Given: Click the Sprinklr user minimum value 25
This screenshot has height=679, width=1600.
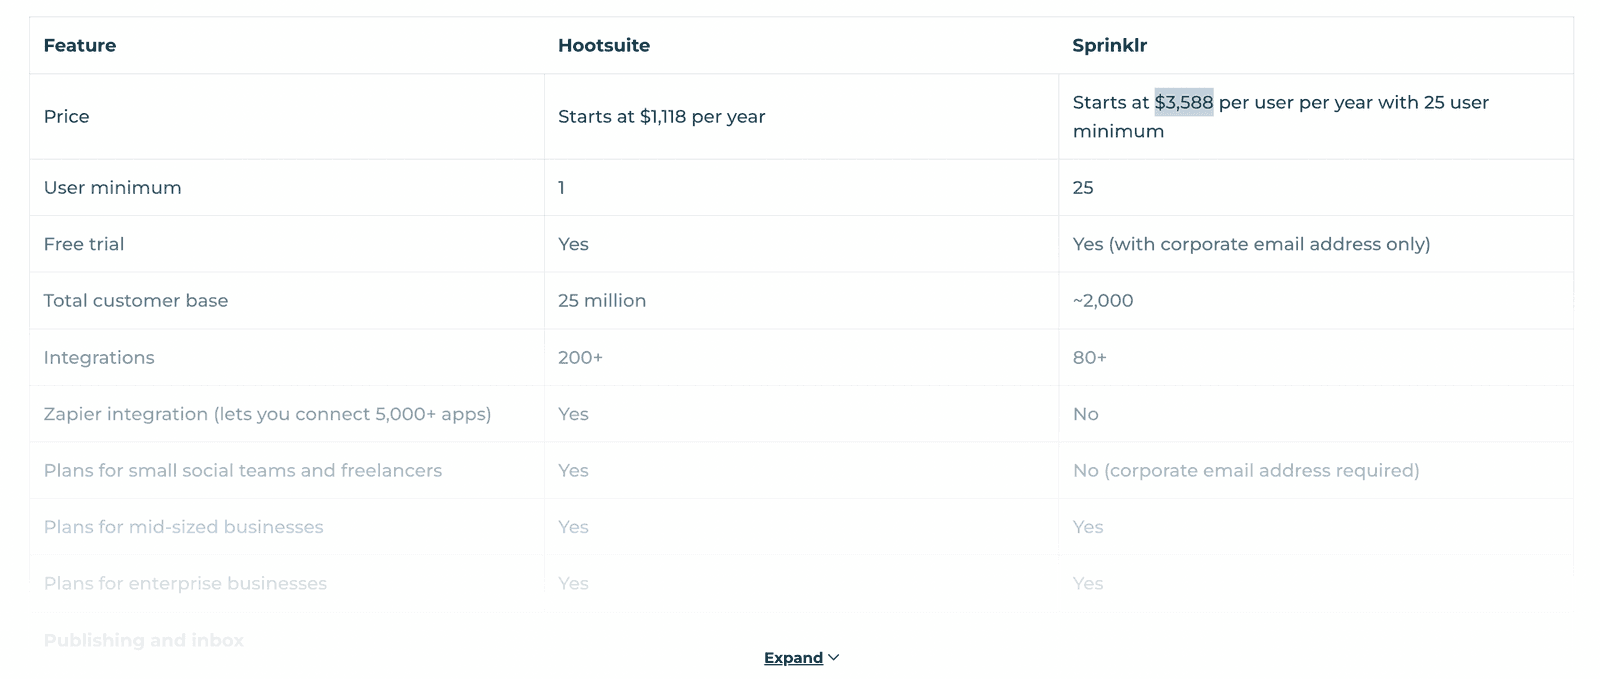Looking at the screenshot, I should point(1083,187).
